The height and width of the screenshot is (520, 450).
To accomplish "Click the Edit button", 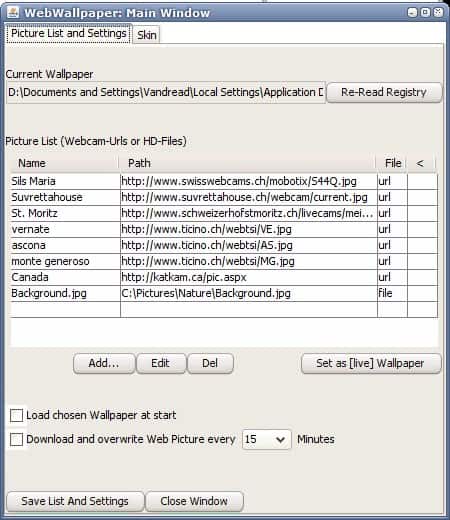I will click(x=161, y=363).
